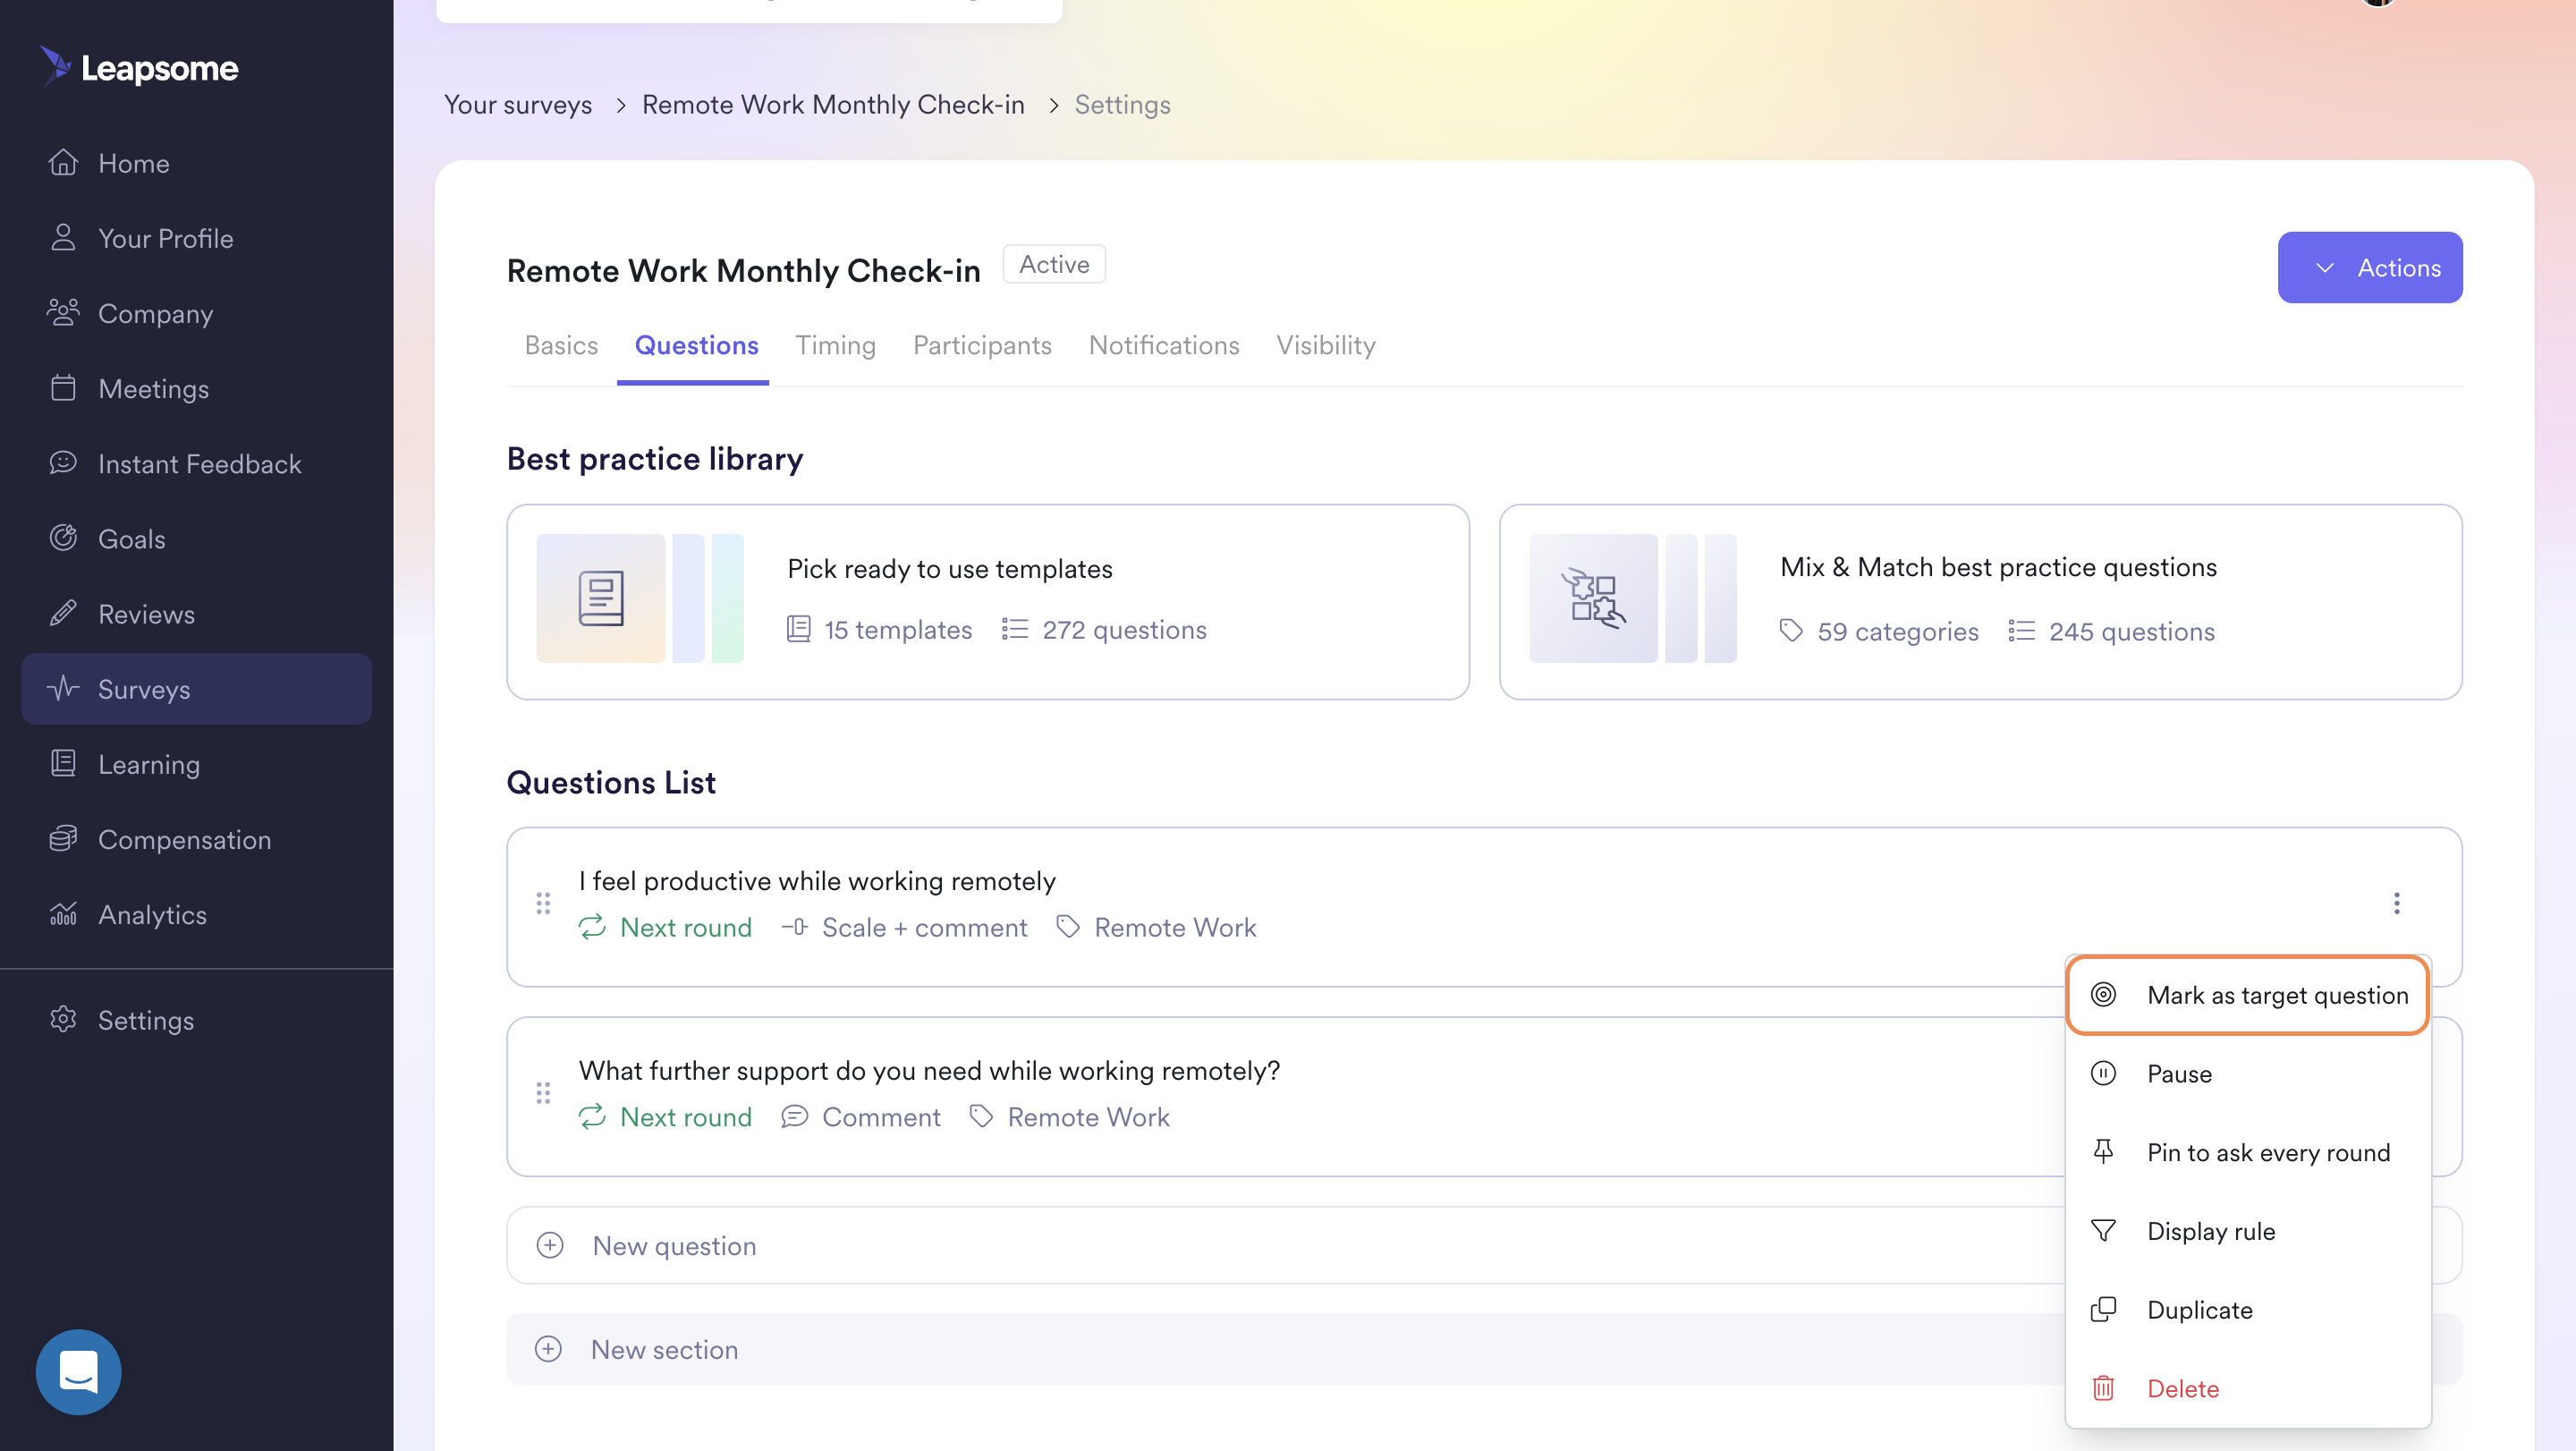Select Delete in the context menu

tap(2248, 1388)
